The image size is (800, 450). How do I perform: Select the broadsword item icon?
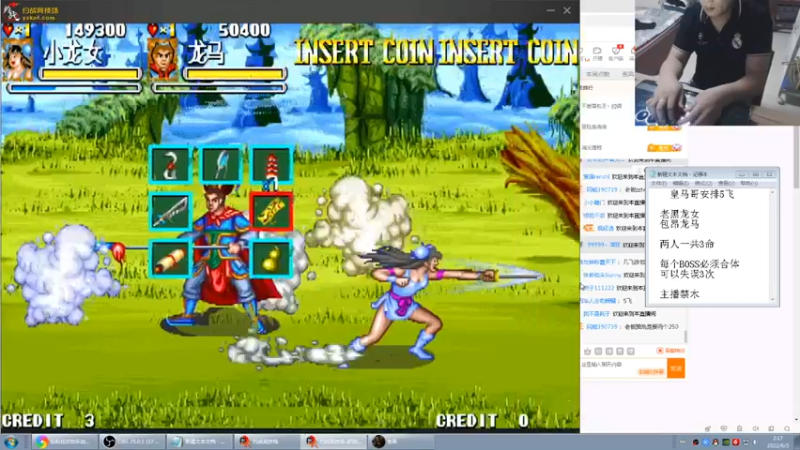coord(170,211)
